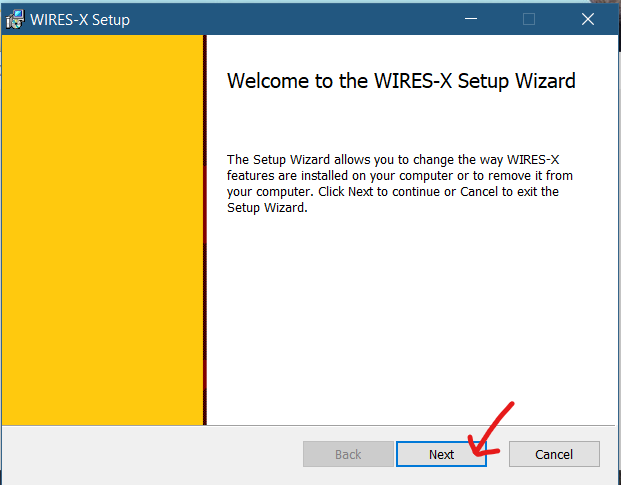This screenshot has height=485, width=621.
Task: Click the greyed-out Back button
Action: pos(348,454)
